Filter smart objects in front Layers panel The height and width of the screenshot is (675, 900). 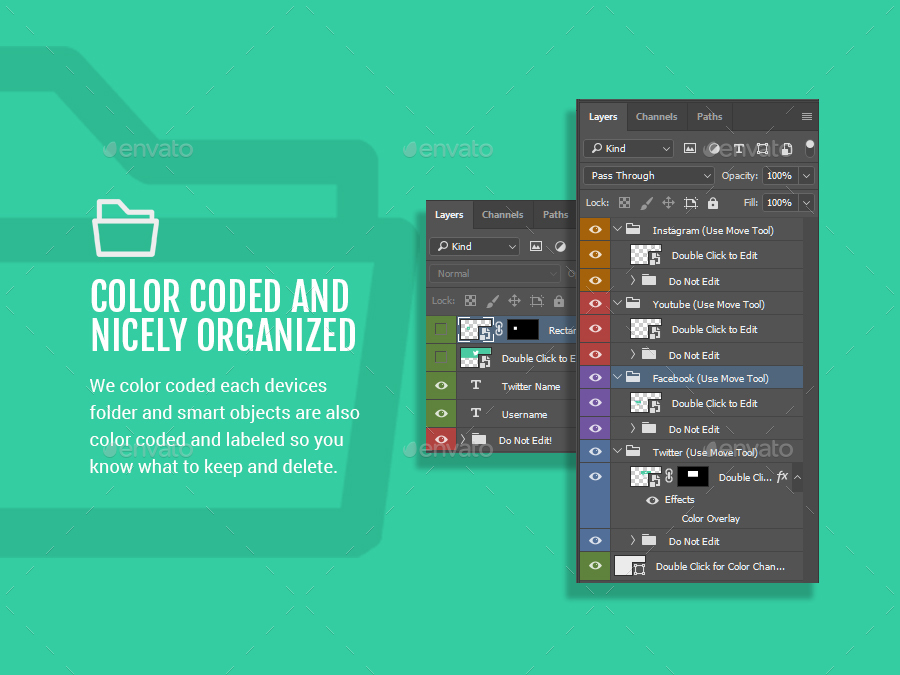click(x=786, y=149)
